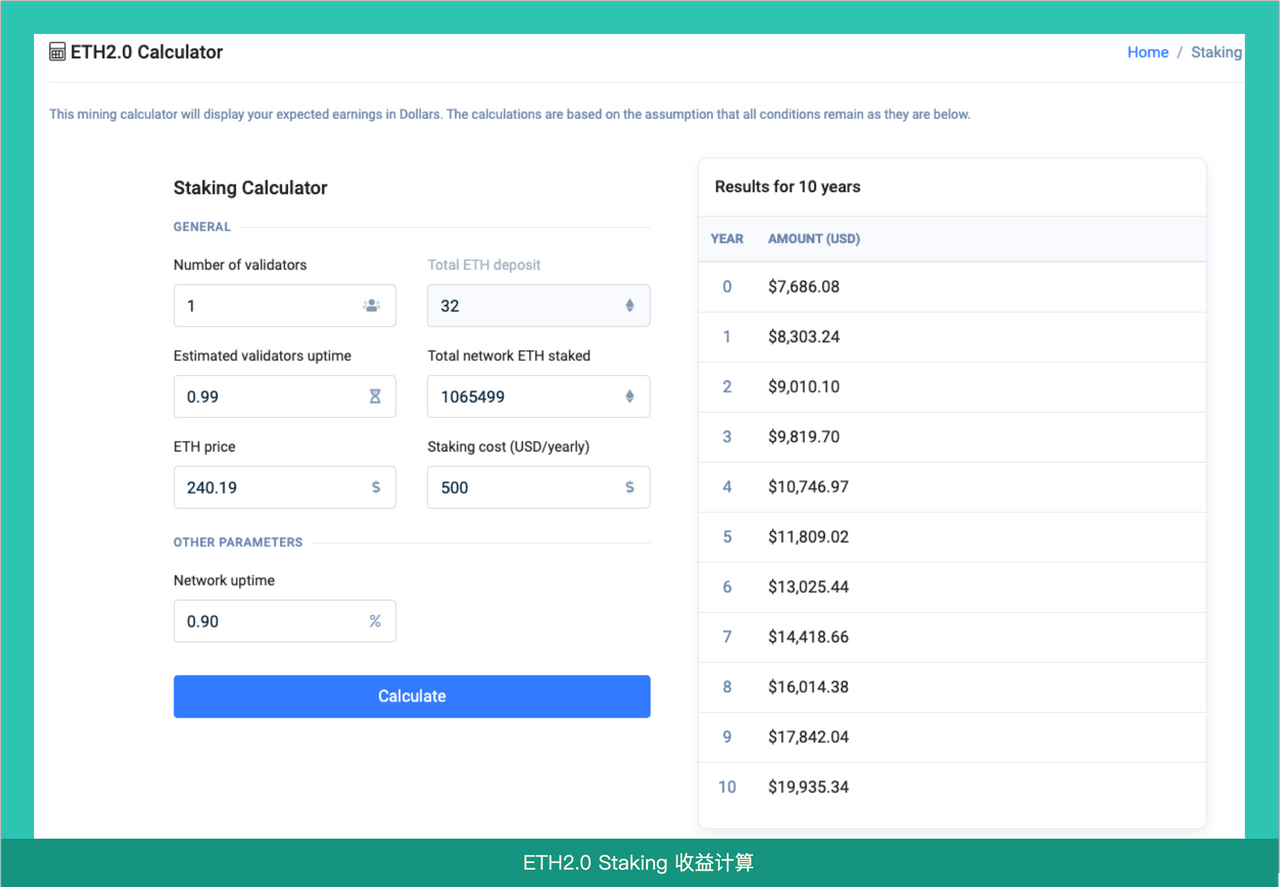Select the year 10 amount $19,935.34

click(x=809, y=787)
